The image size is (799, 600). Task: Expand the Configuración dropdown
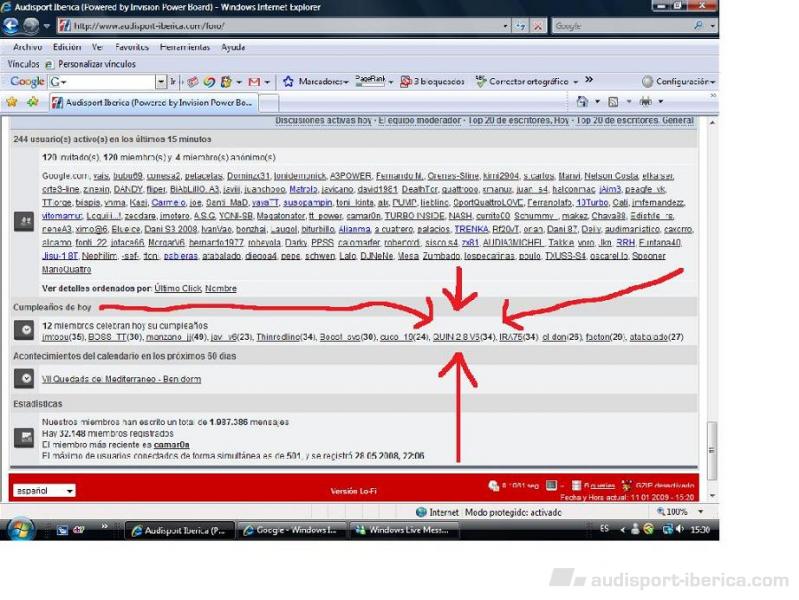[x=679, y=81]
